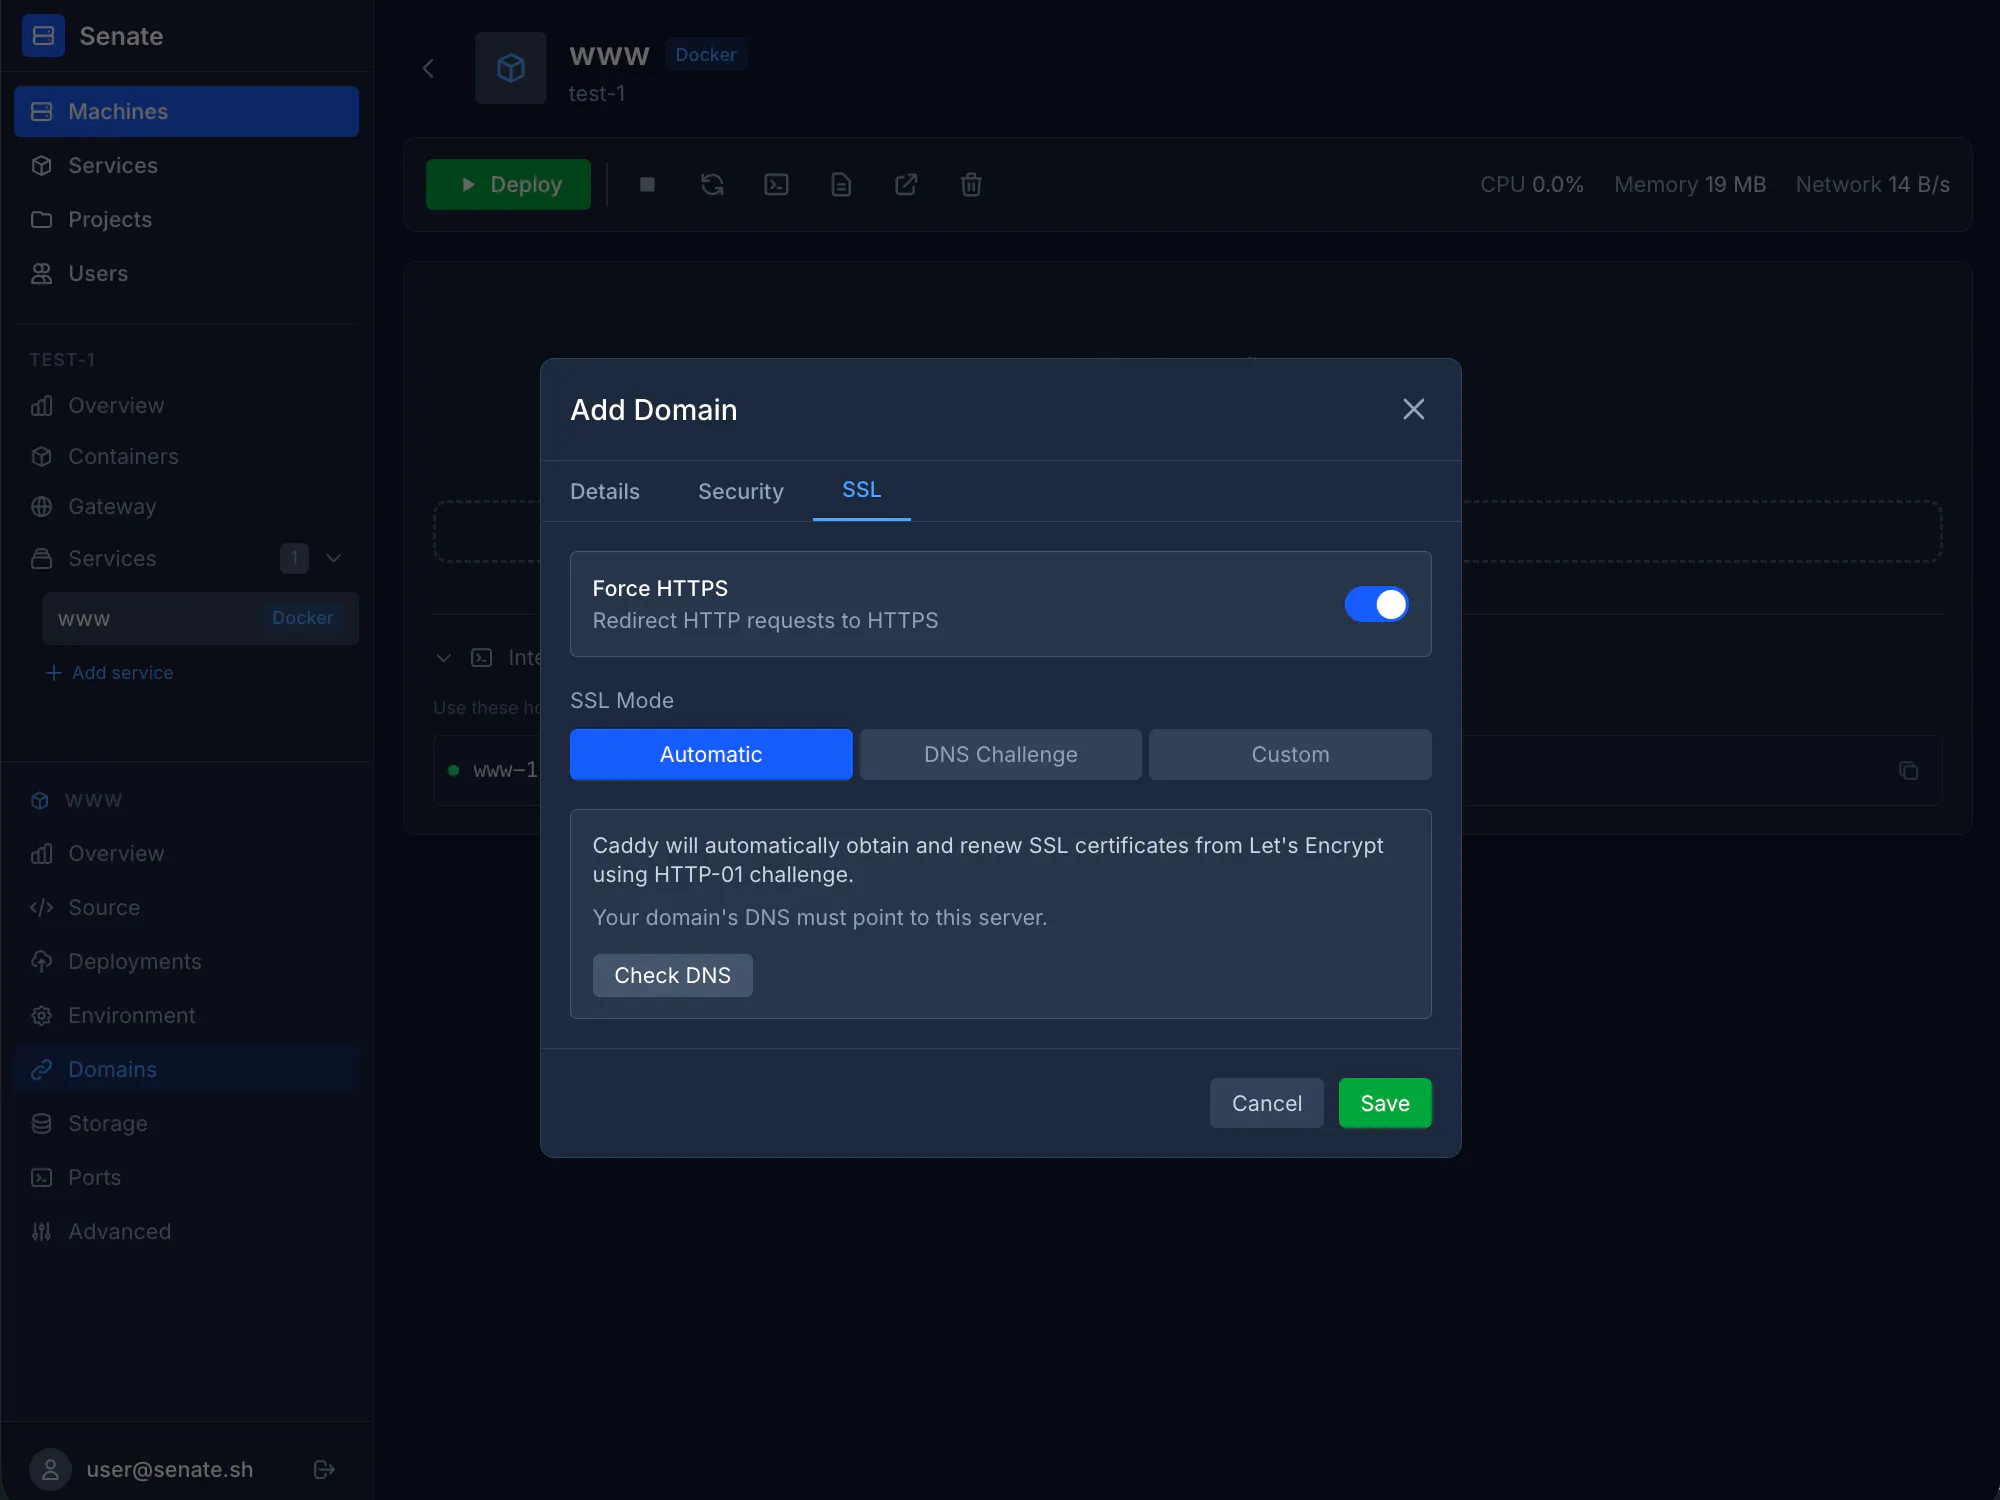The height and width of the screenshot is (1500, 2000).
Task: Open the Gateway page
Action: [186, 506]
